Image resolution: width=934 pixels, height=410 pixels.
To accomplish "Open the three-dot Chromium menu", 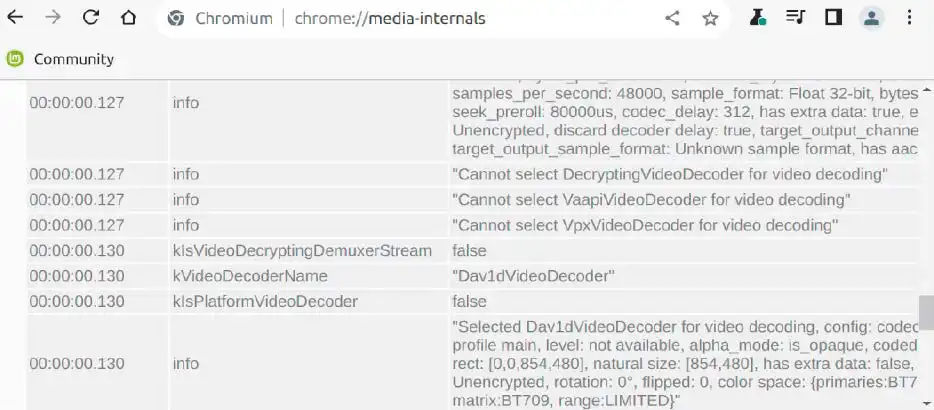I will point(908,18).
